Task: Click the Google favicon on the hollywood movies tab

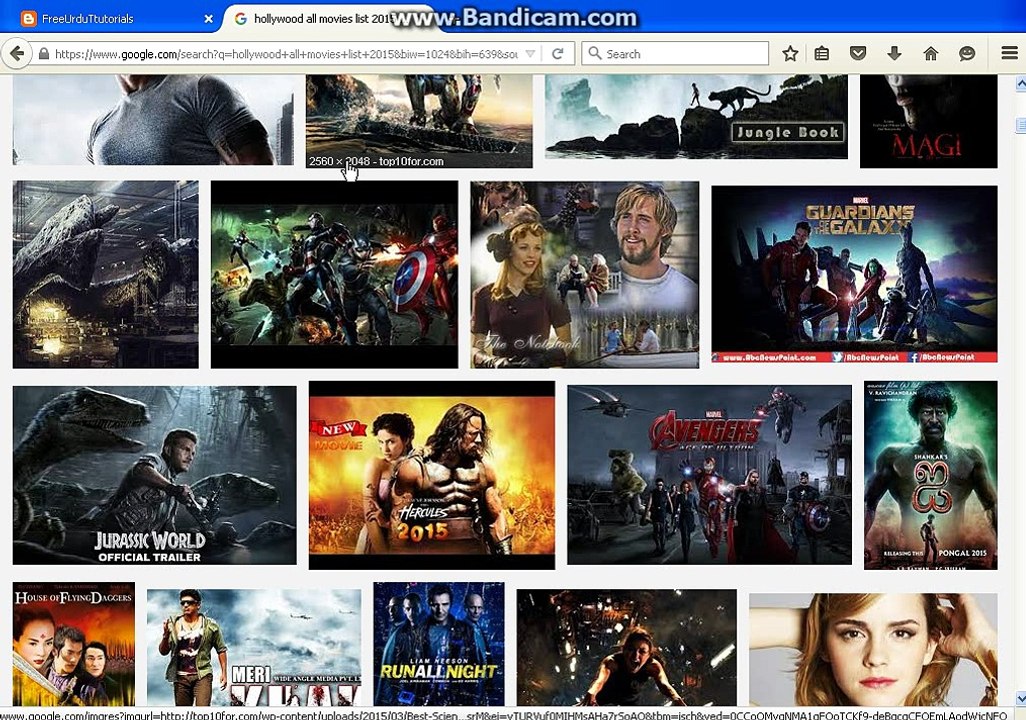Action: click(x=241, y=19)
